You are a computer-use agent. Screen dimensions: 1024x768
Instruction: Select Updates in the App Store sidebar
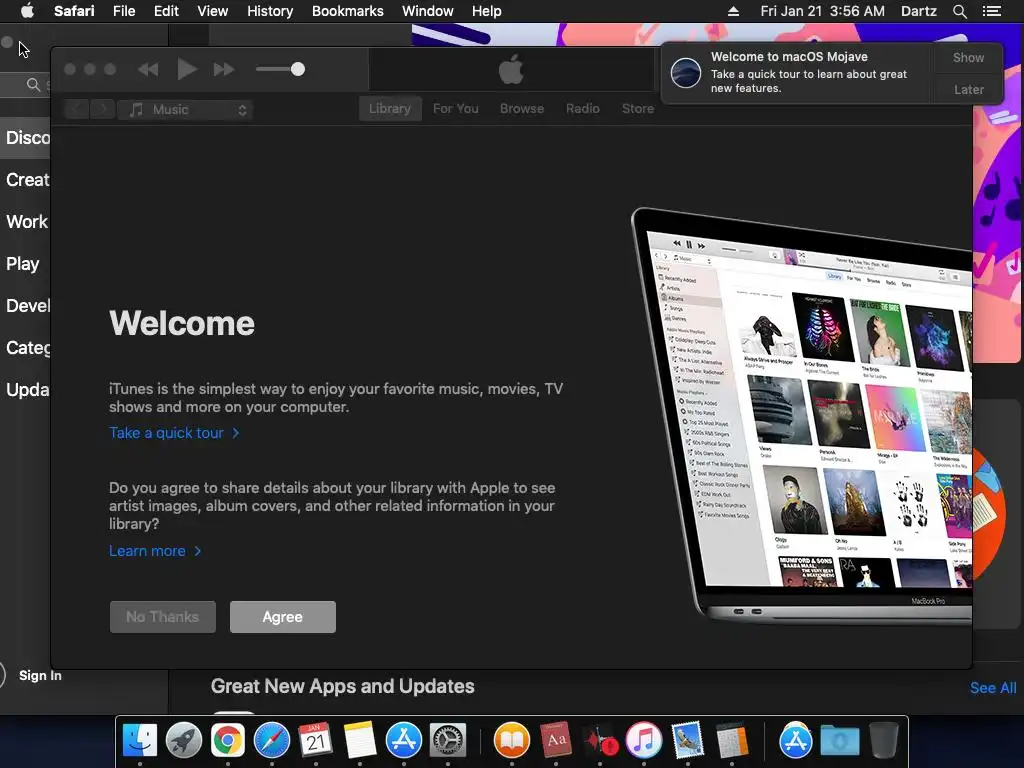pyautogui.click(x=26, y=390)
